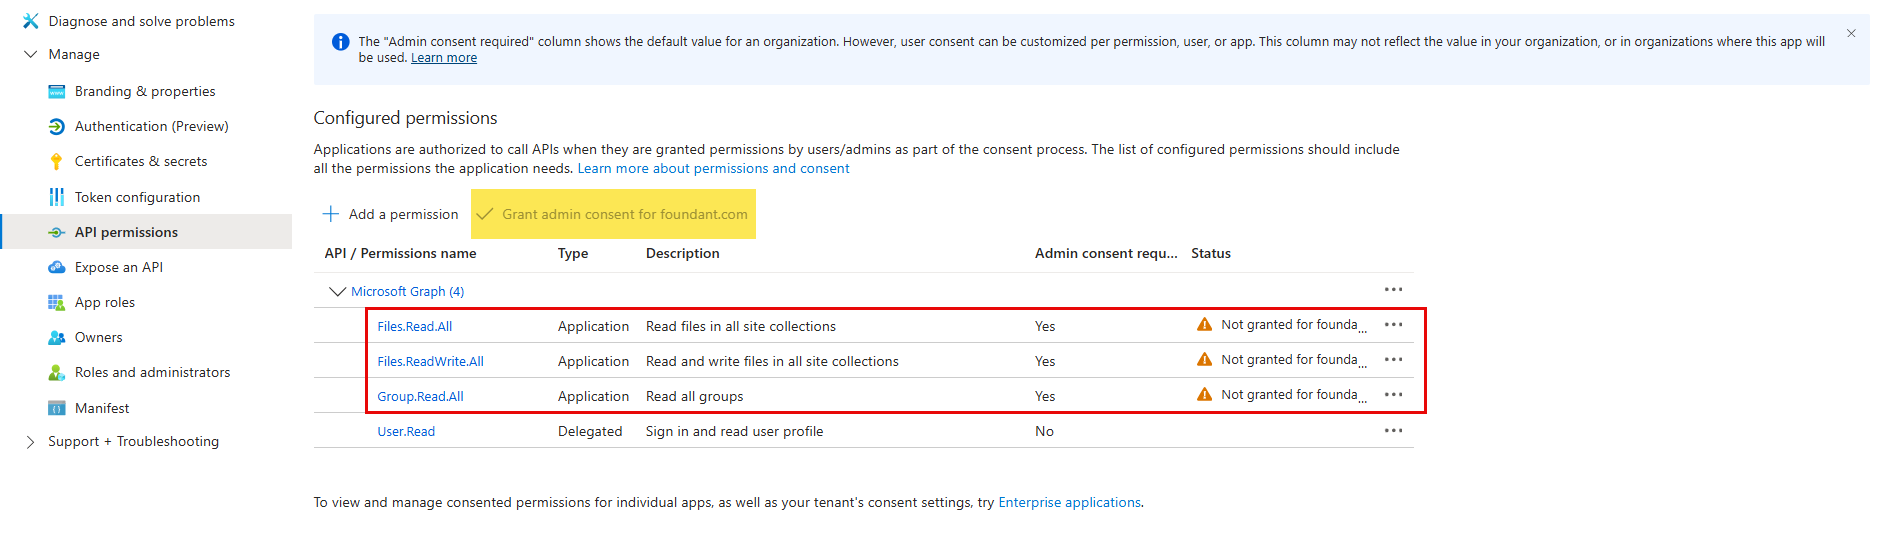Open the ellipsis menu for Files.Read.All
The image size is (1890, 535).
pos(1393,325)
